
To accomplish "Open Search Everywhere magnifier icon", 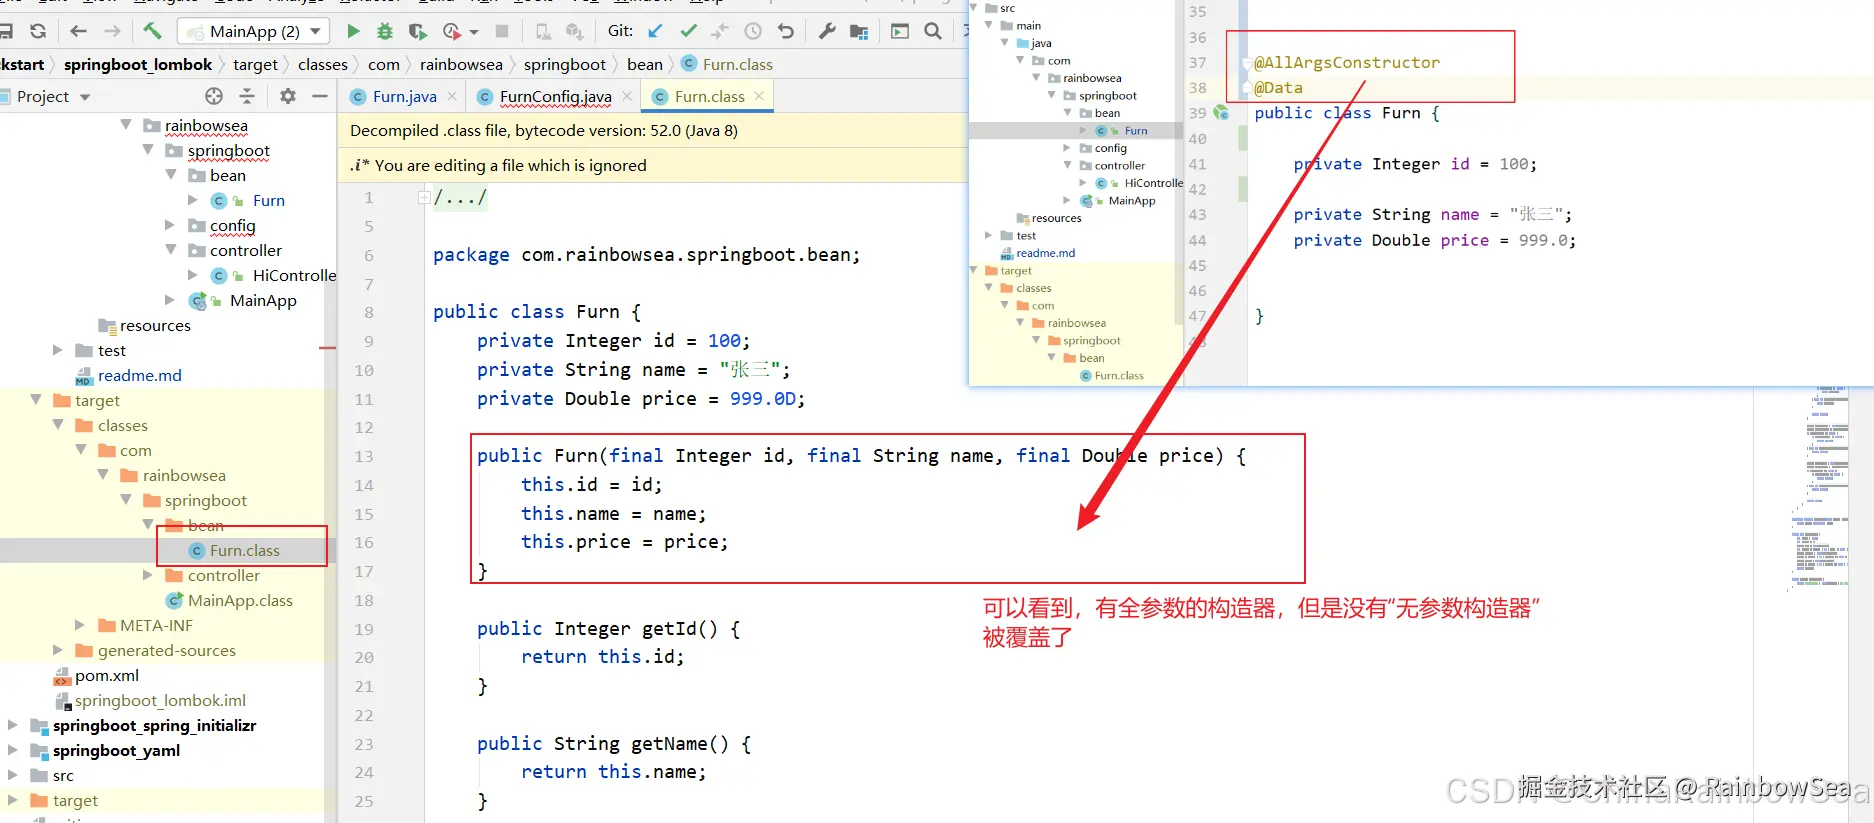I will pos(933,31).
